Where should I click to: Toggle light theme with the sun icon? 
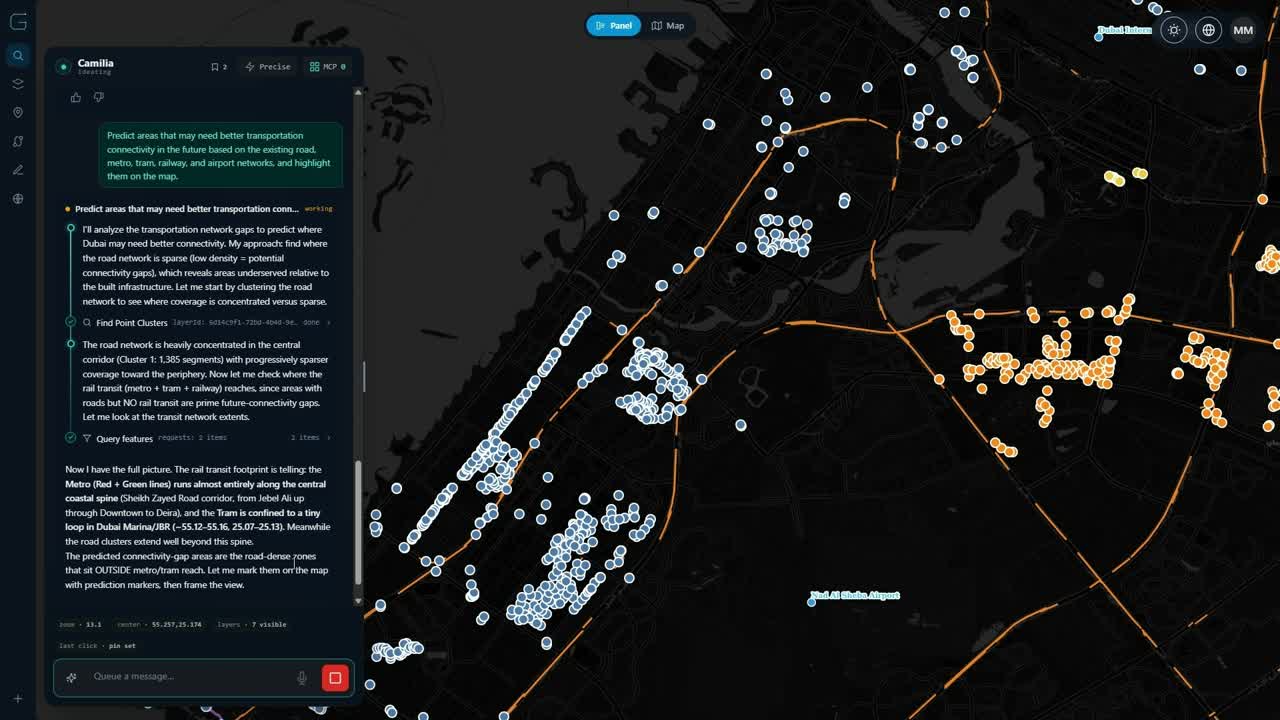[1174, 30]
